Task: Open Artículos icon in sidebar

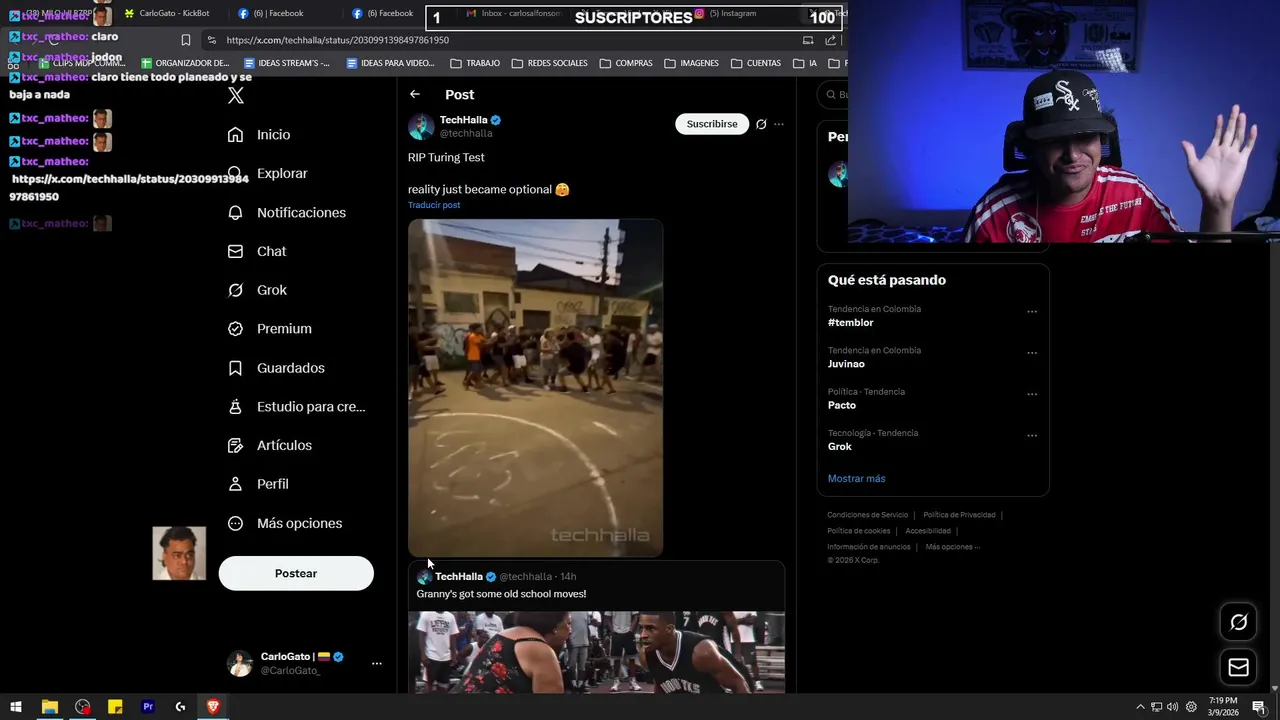Action: pyautogui.click(x=235, y=446)
